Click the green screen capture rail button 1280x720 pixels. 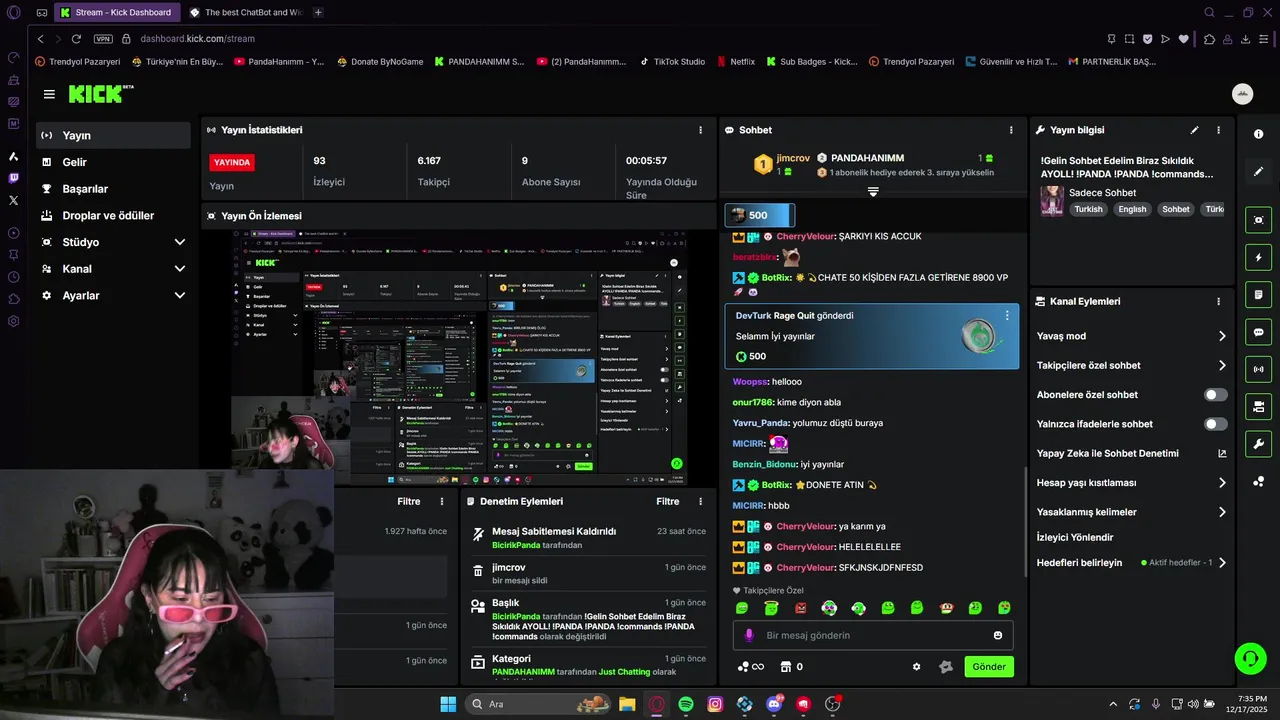click(x=1258, y=220)
